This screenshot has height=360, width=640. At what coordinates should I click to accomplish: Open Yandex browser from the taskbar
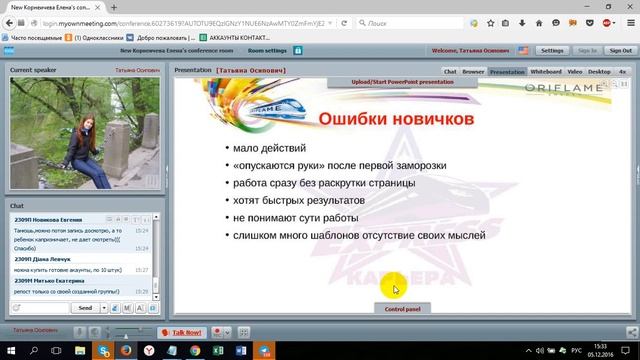click(149, 351)
